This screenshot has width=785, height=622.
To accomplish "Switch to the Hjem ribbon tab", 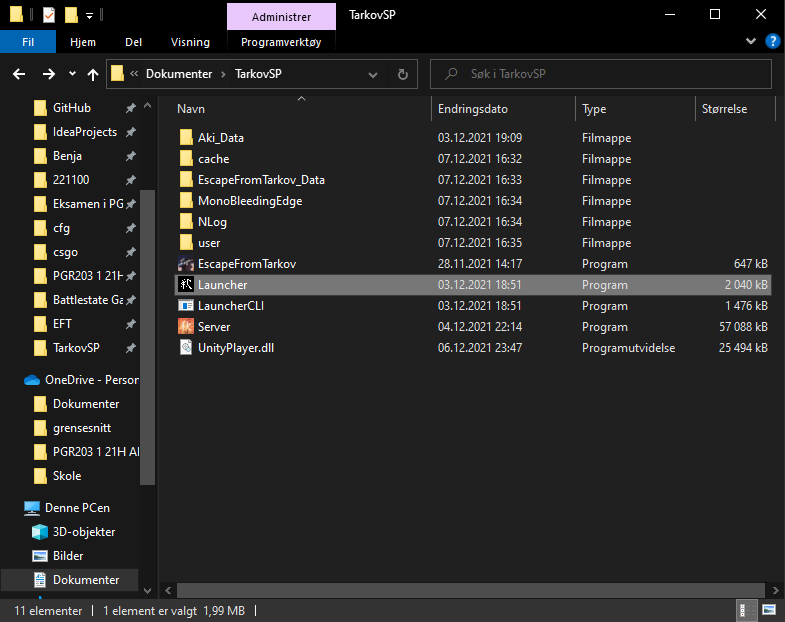I will [83, 42].
